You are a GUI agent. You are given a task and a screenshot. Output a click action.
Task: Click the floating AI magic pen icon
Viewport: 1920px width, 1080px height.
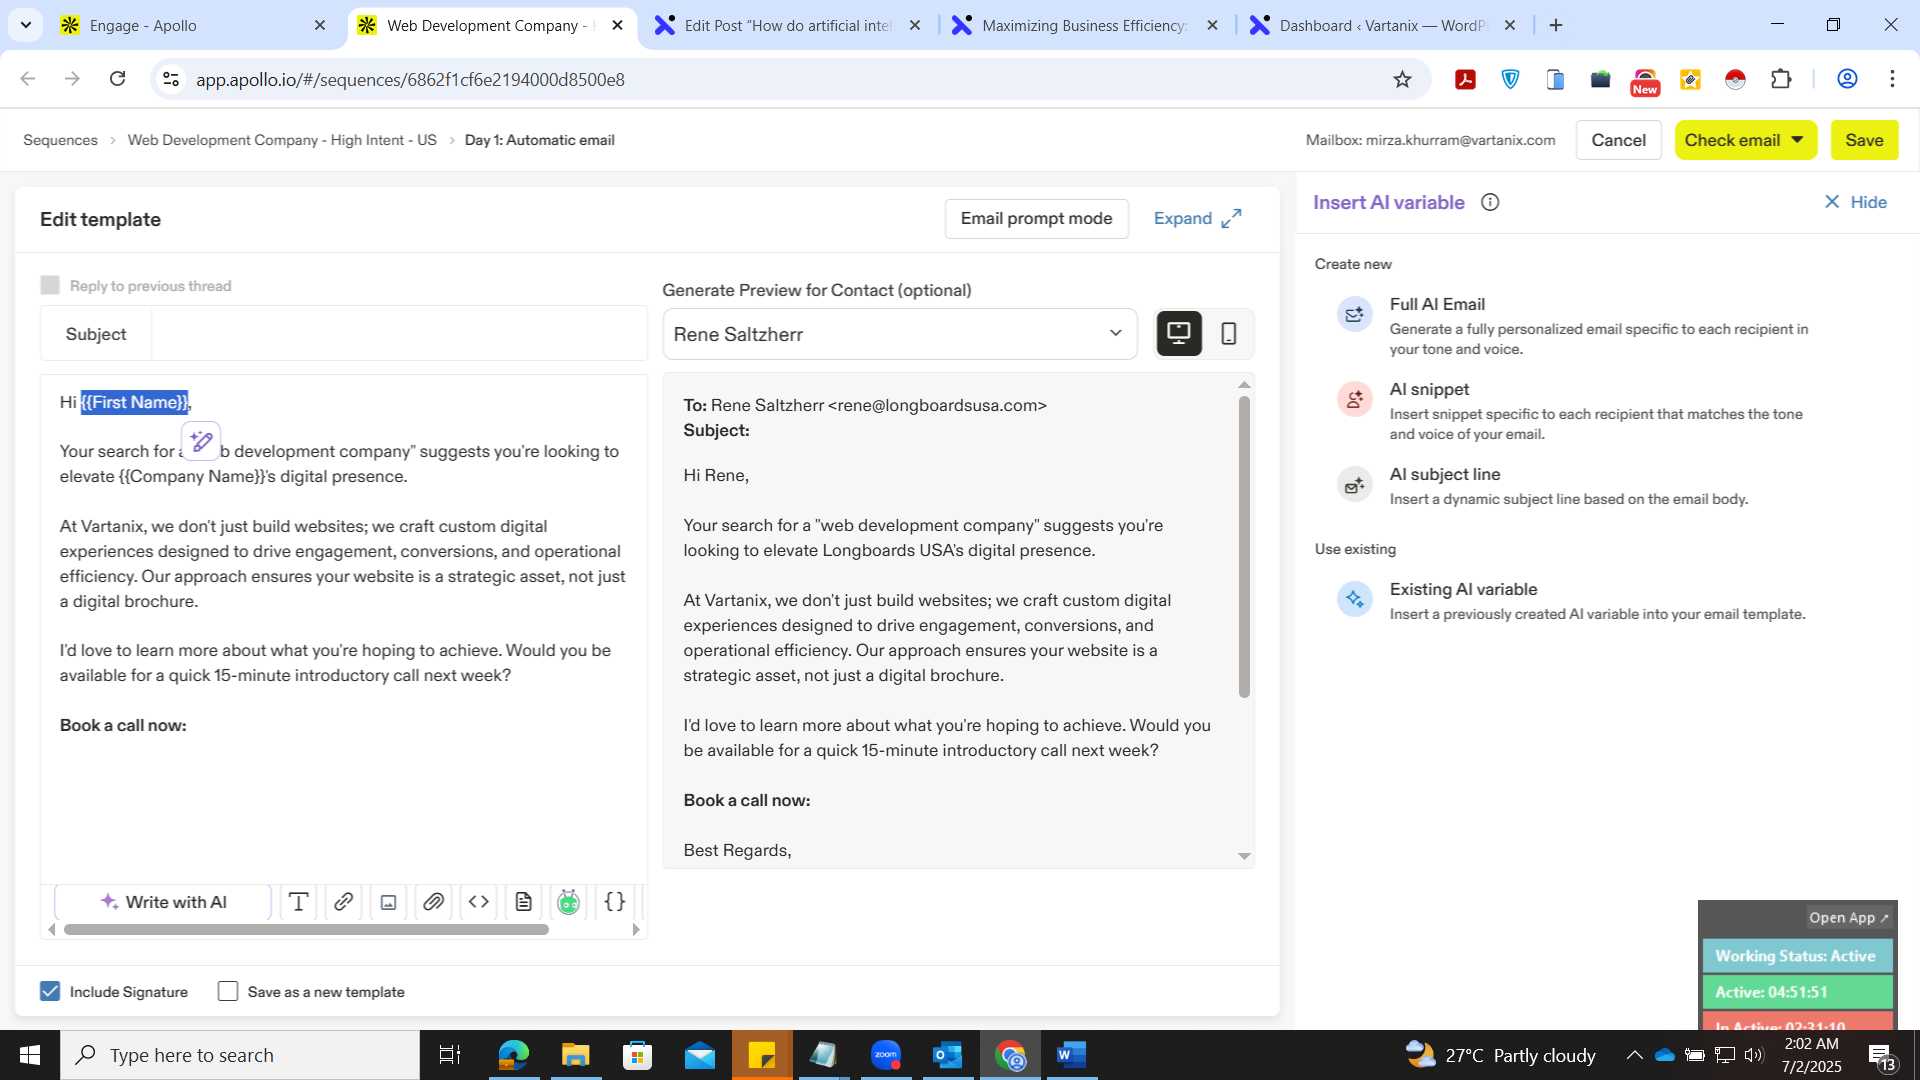click(201, 441)
